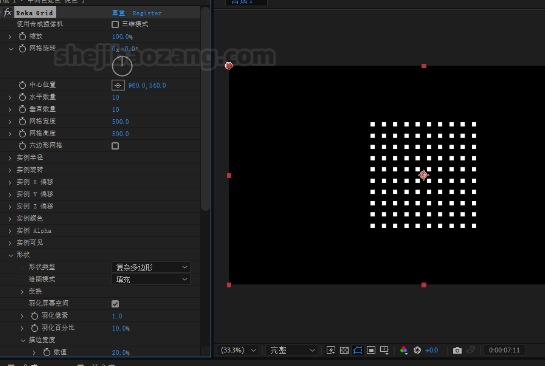Expand the 实例 Alpha group
Screen dimensions: 545x366
10,231
